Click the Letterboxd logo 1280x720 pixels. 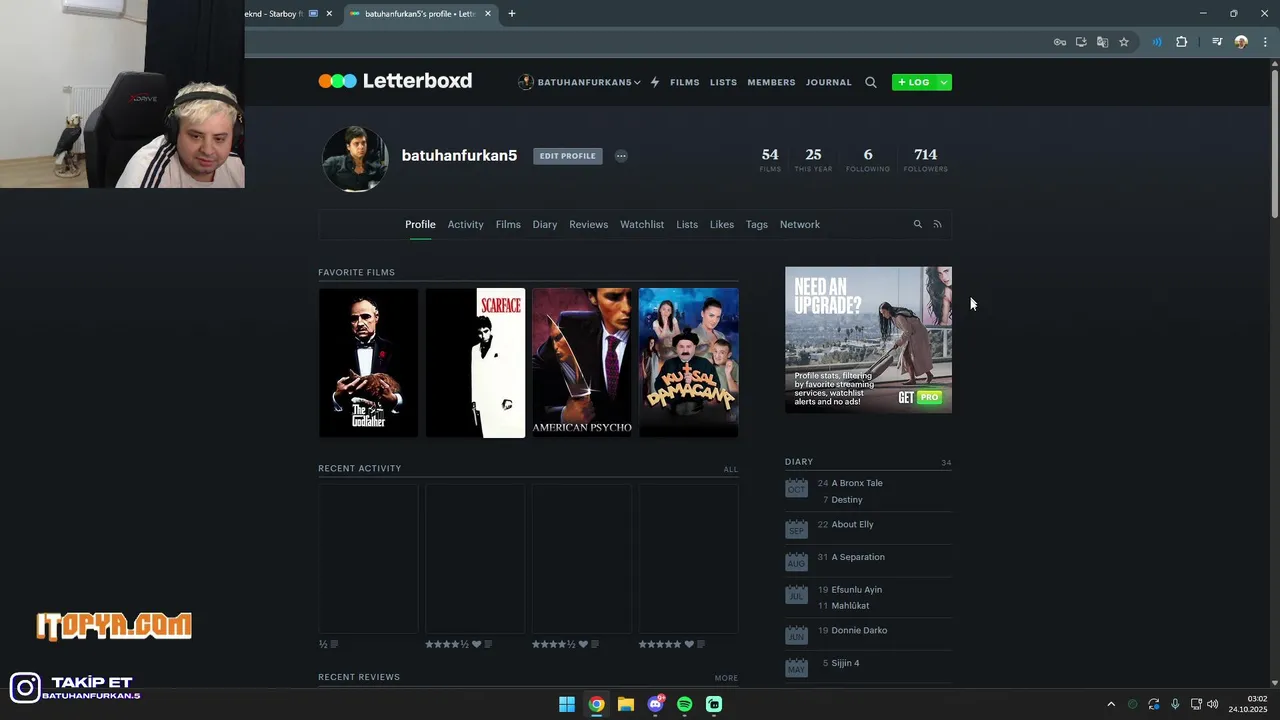pos(395,81)
